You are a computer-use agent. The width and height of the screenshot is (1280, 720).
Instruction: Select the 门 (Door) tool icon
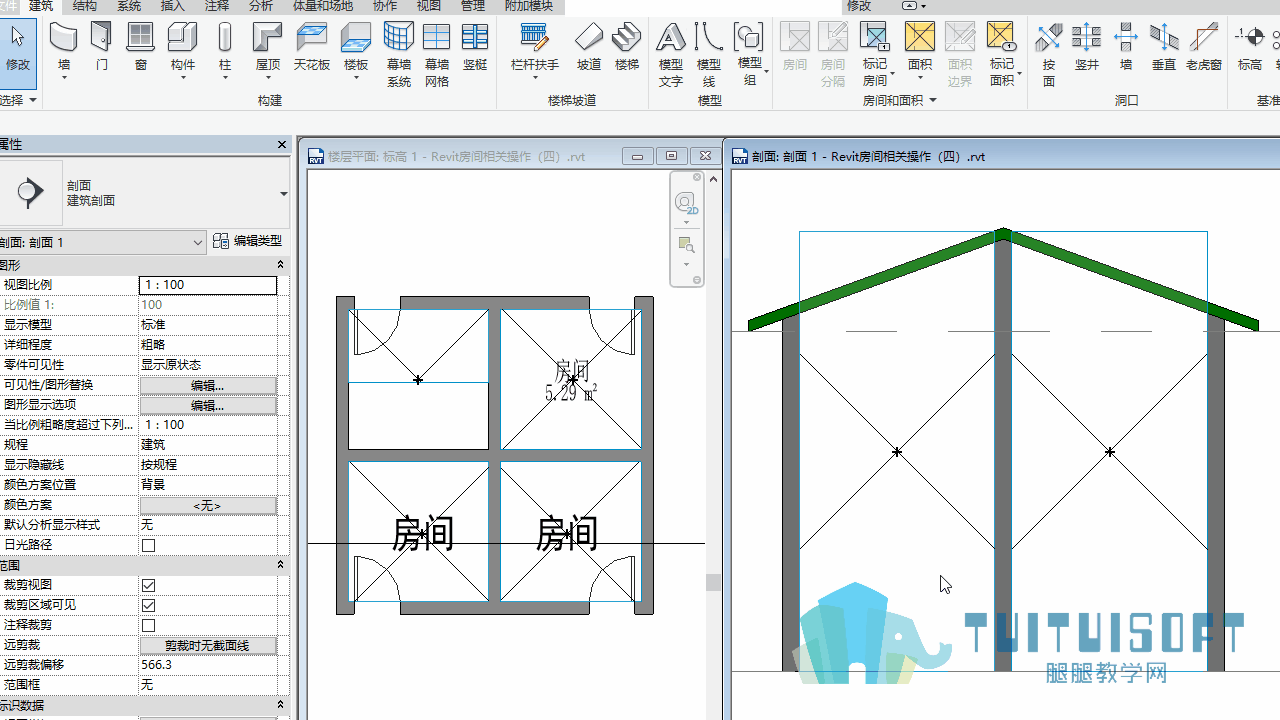[x=101, y=38]
